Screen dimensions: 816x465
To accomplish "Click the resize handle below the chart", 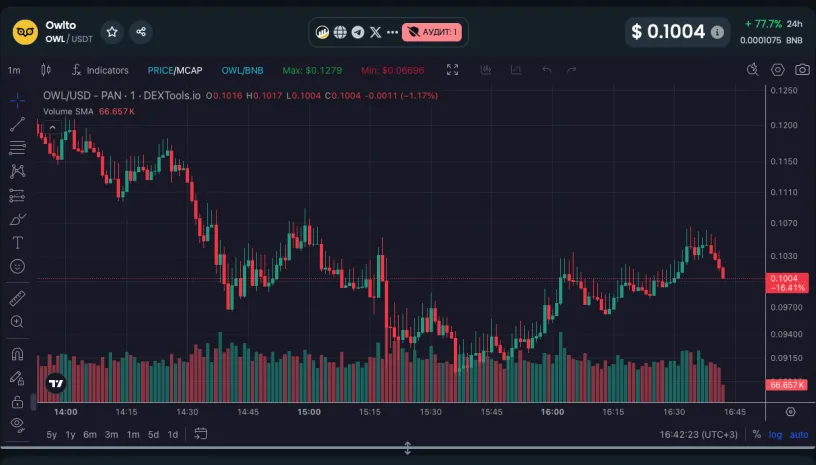I will tap(407, 449).
